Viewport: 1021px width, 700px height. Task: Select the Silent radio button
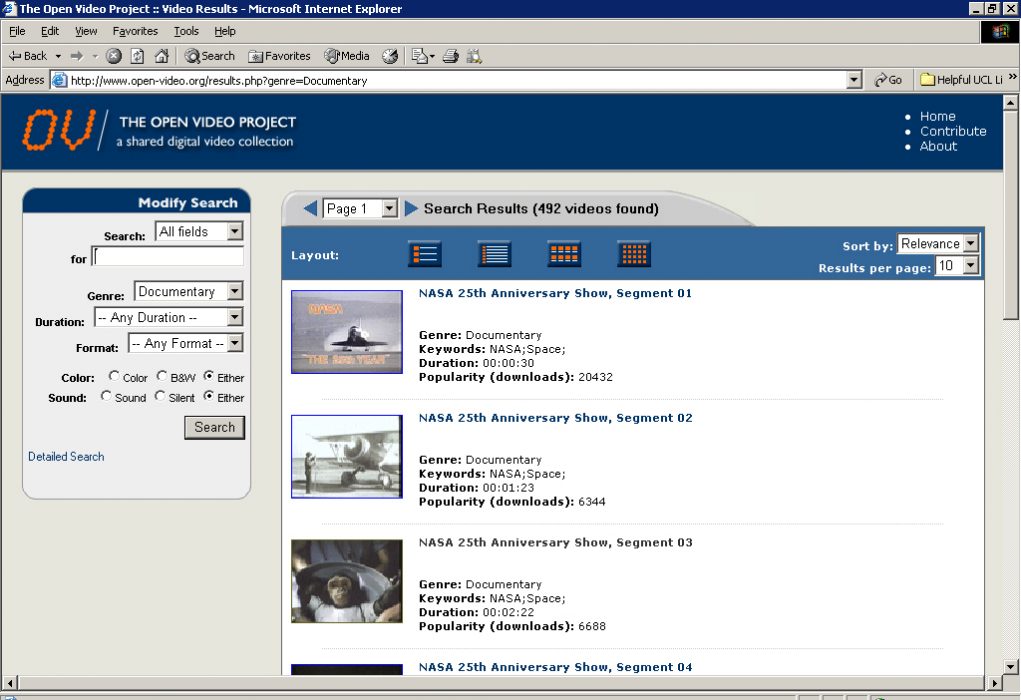(160, 396)
